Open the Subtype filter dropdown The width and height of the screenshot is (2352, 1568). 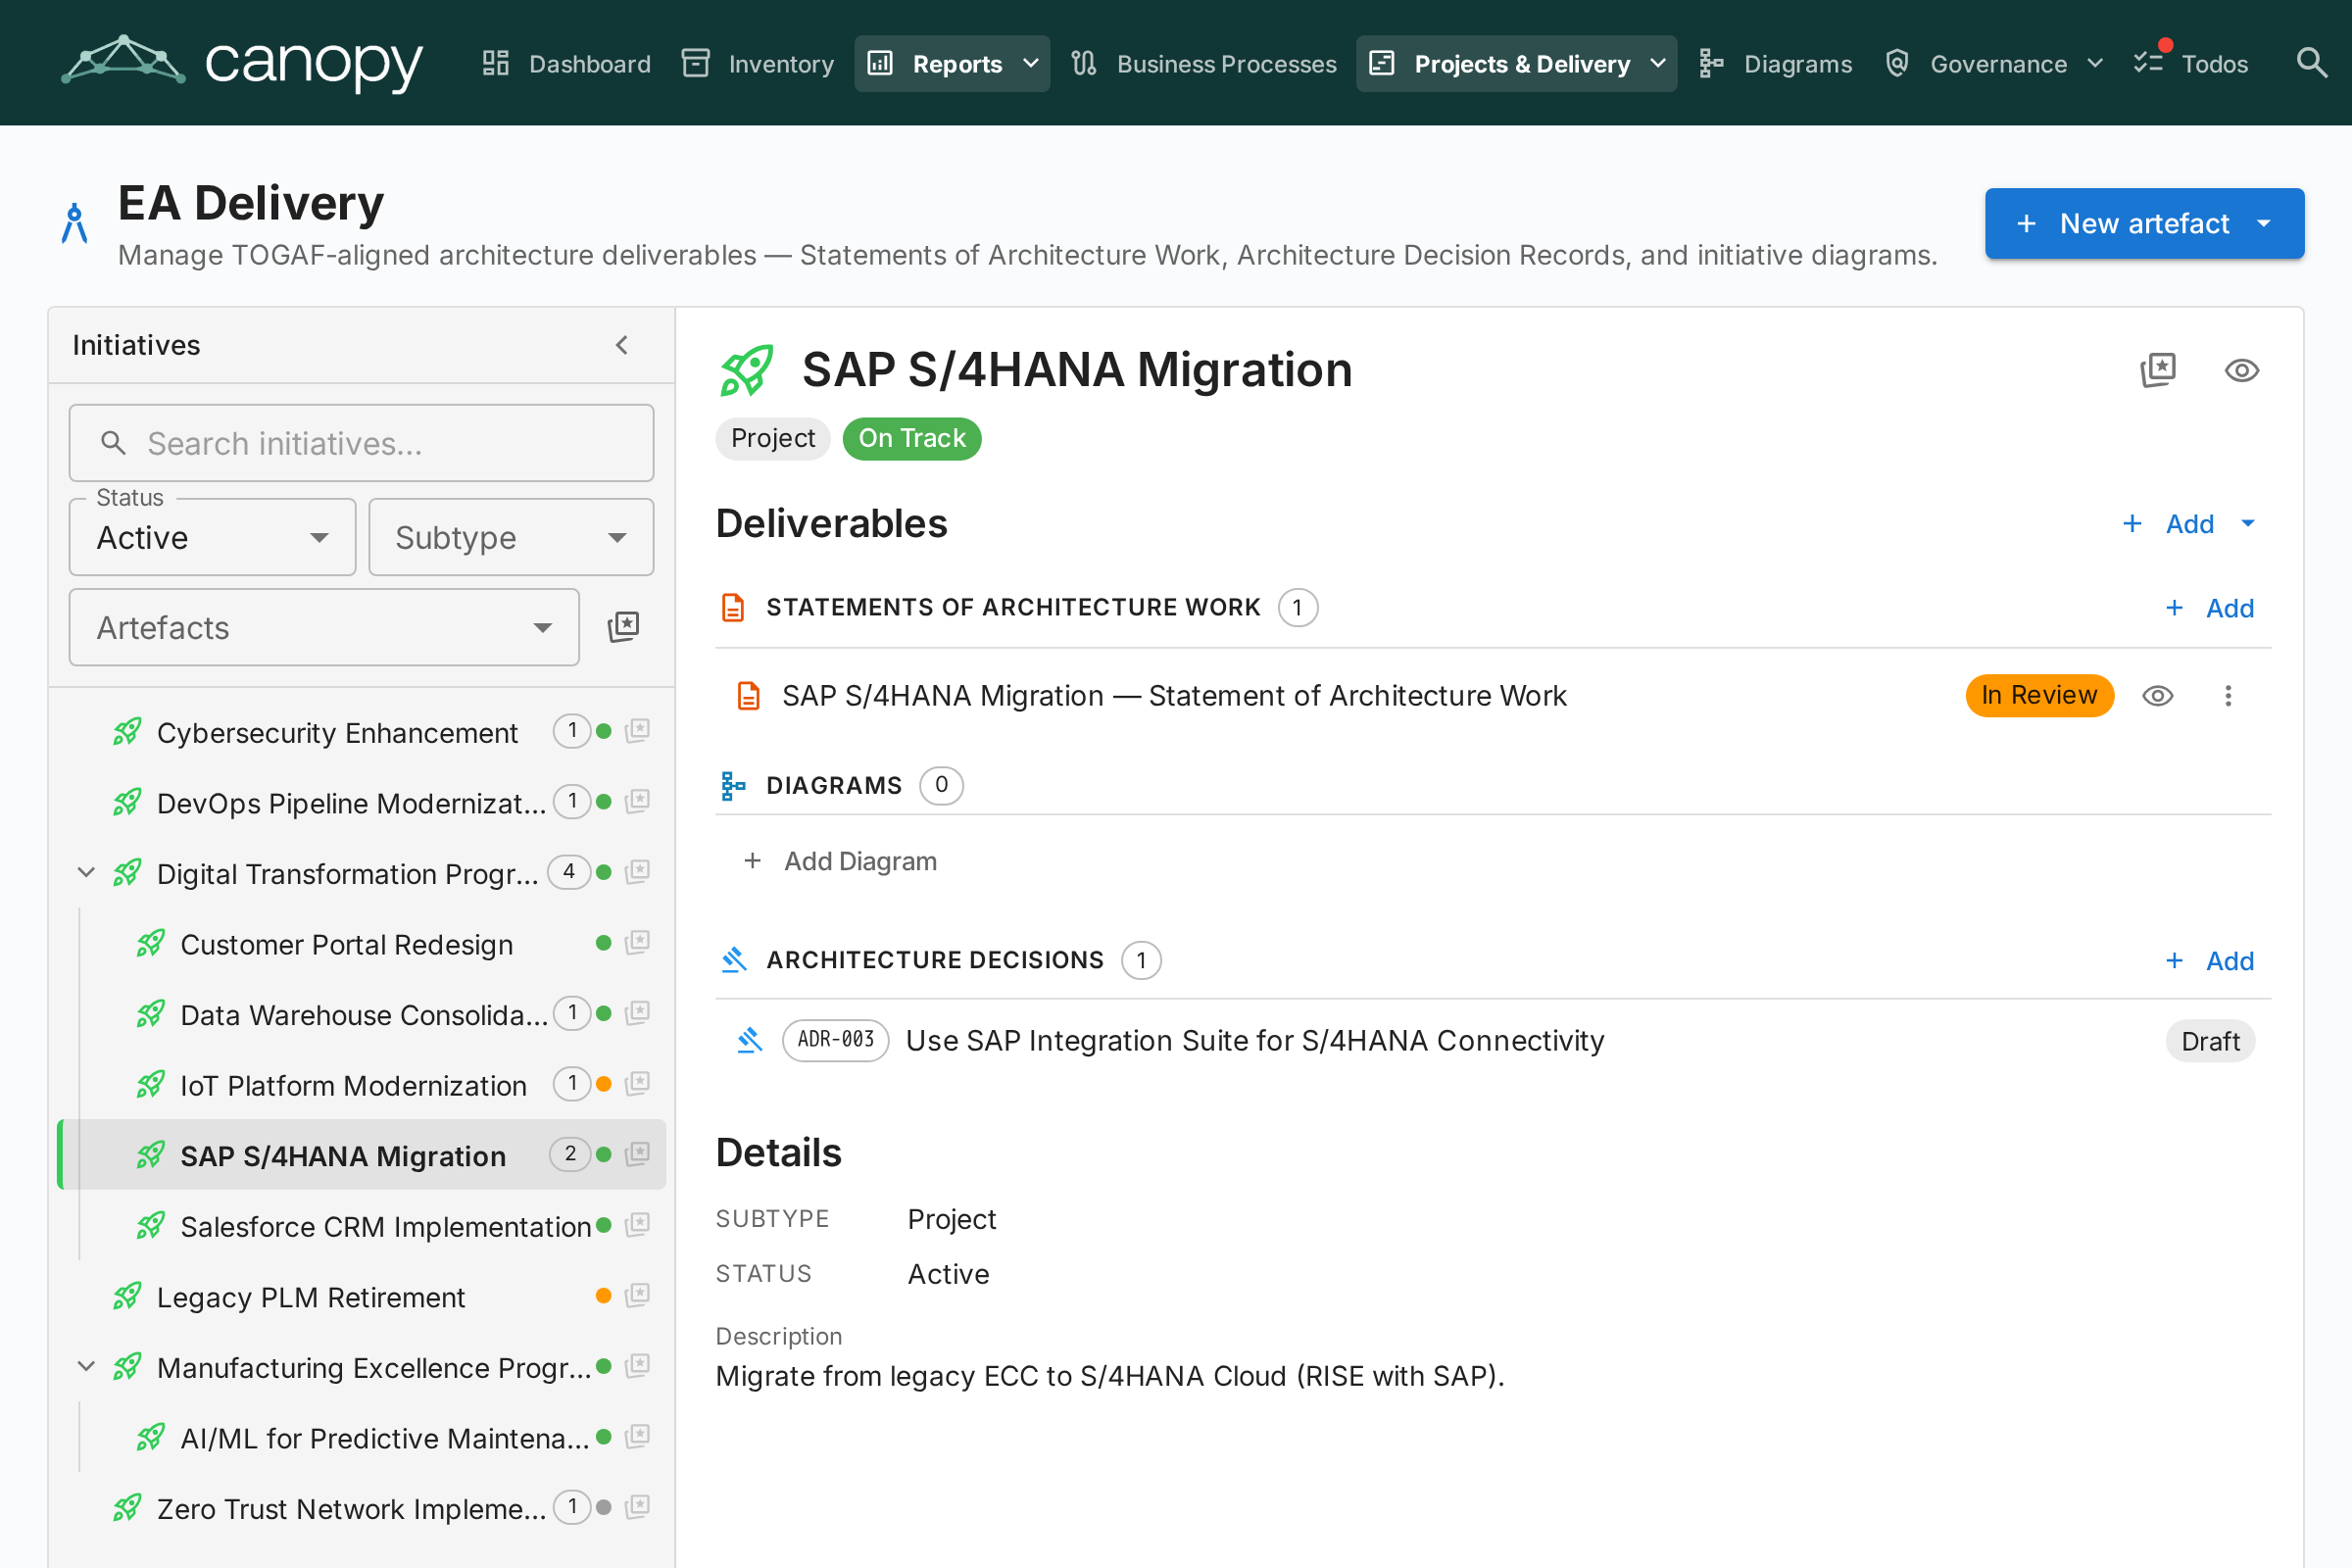point(511,538)
